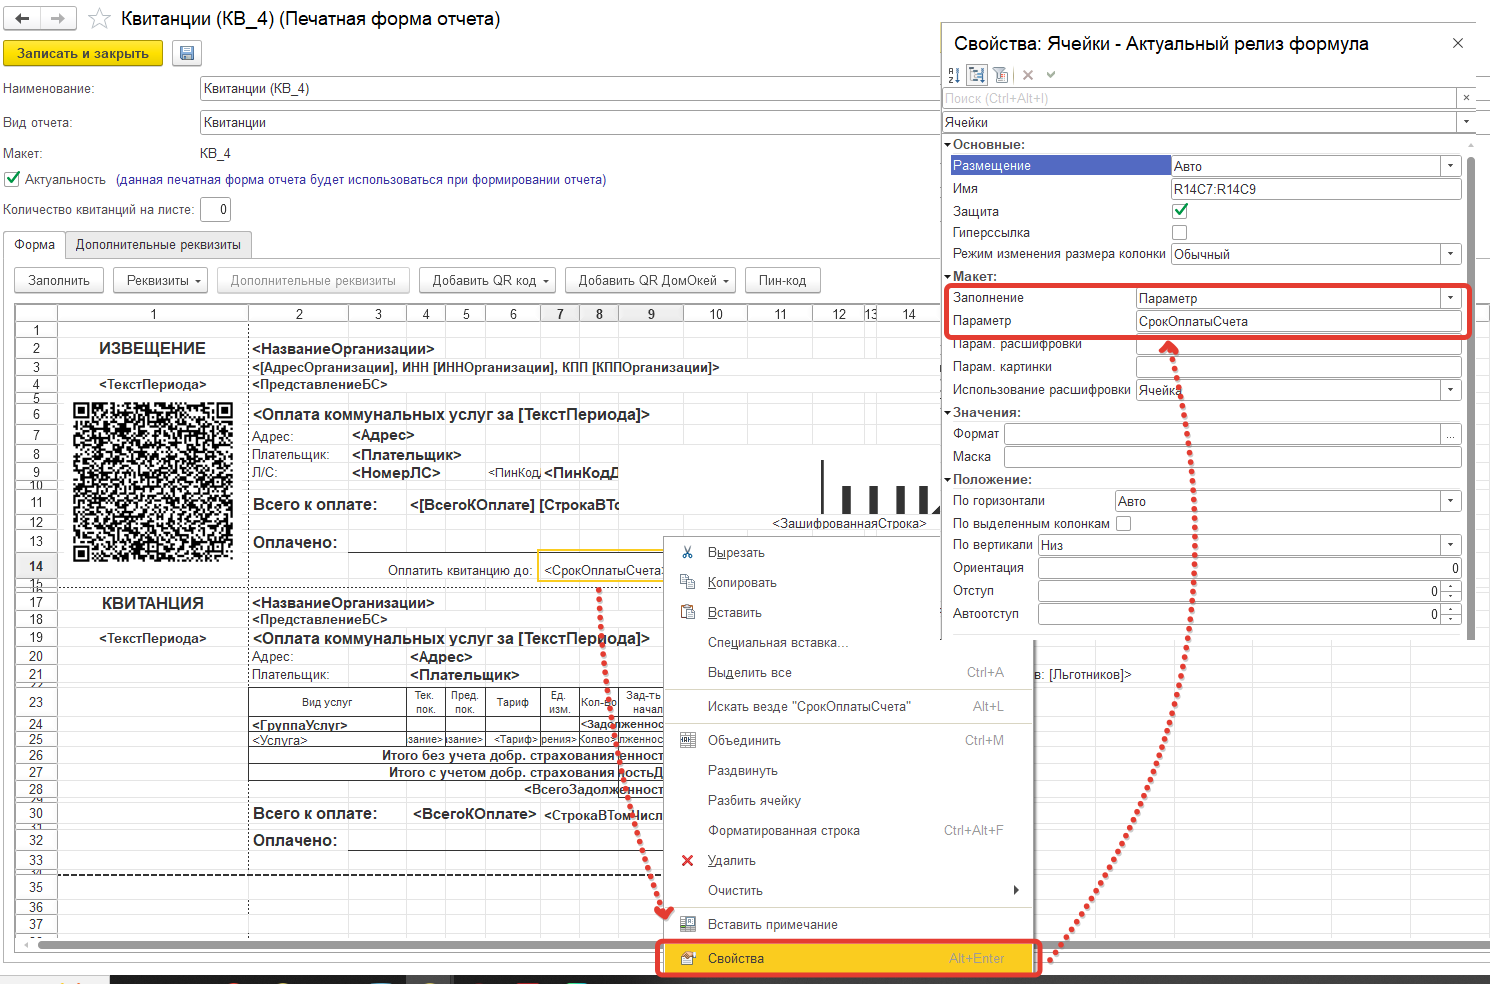Open the Заполнение dropdown arrow
The height and width of the screenshot is (984, 1490).
tap(1450, 298)
